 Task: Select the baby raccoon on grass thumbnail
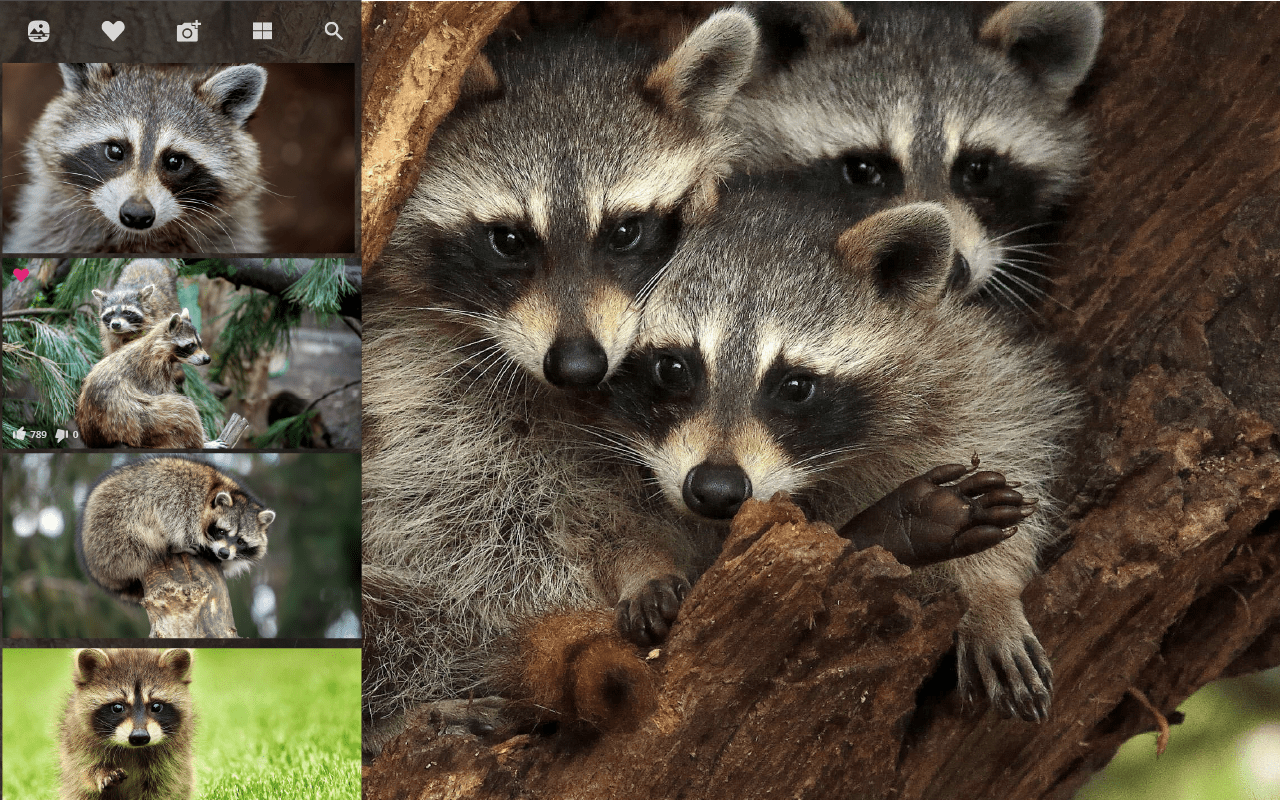[x=181, y=724]
